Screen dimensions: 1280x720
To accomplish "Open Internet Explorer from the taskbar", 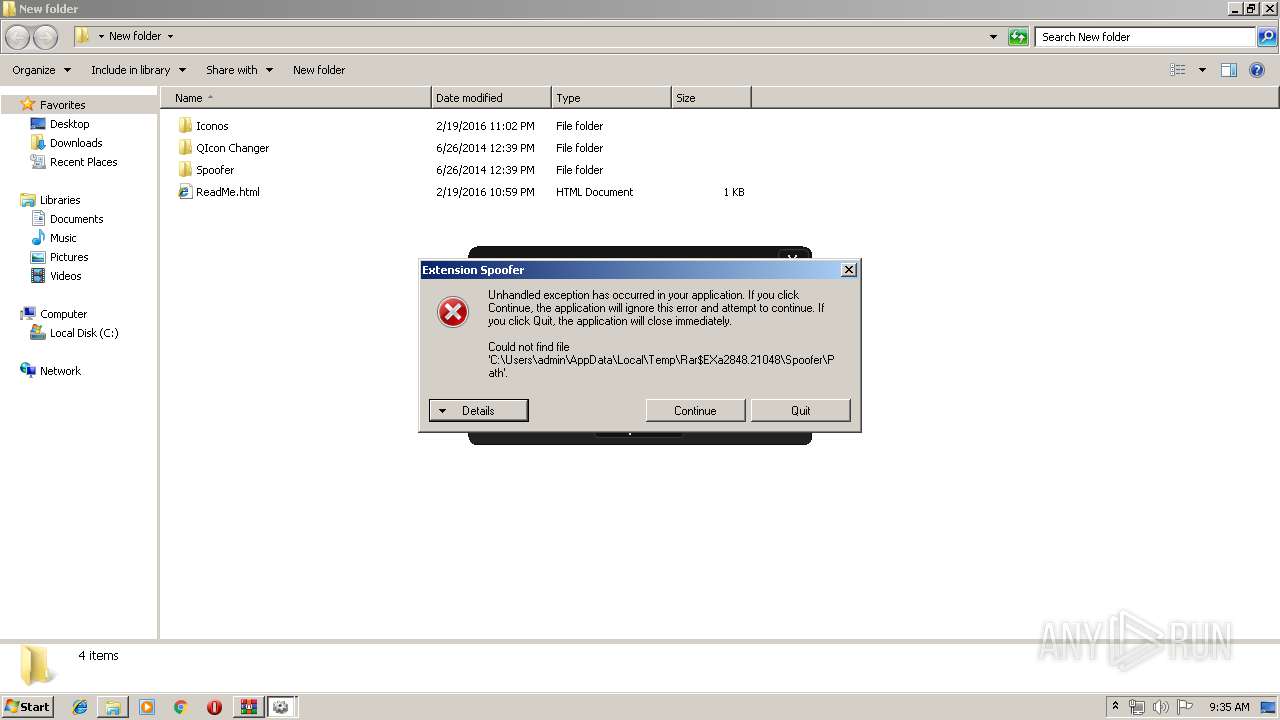I will (80, 707).
